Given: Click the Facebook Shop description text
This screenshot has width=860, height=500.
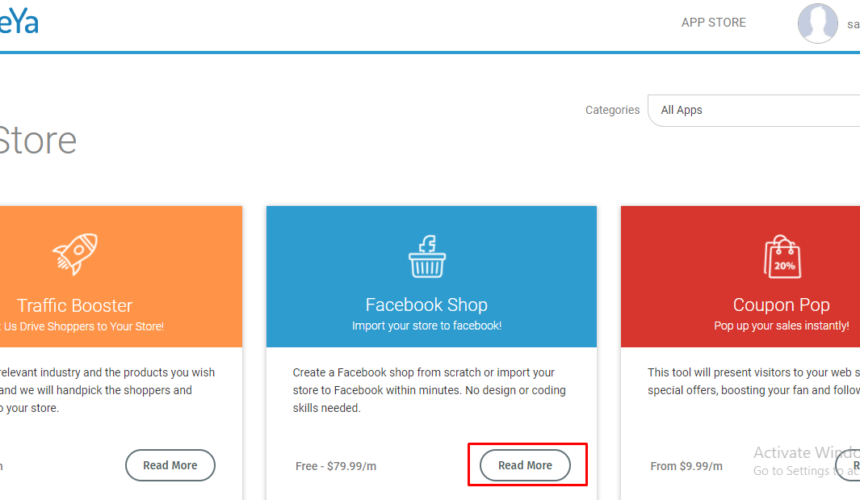Looking at the screenshot, I should click(x=429, y=390).
